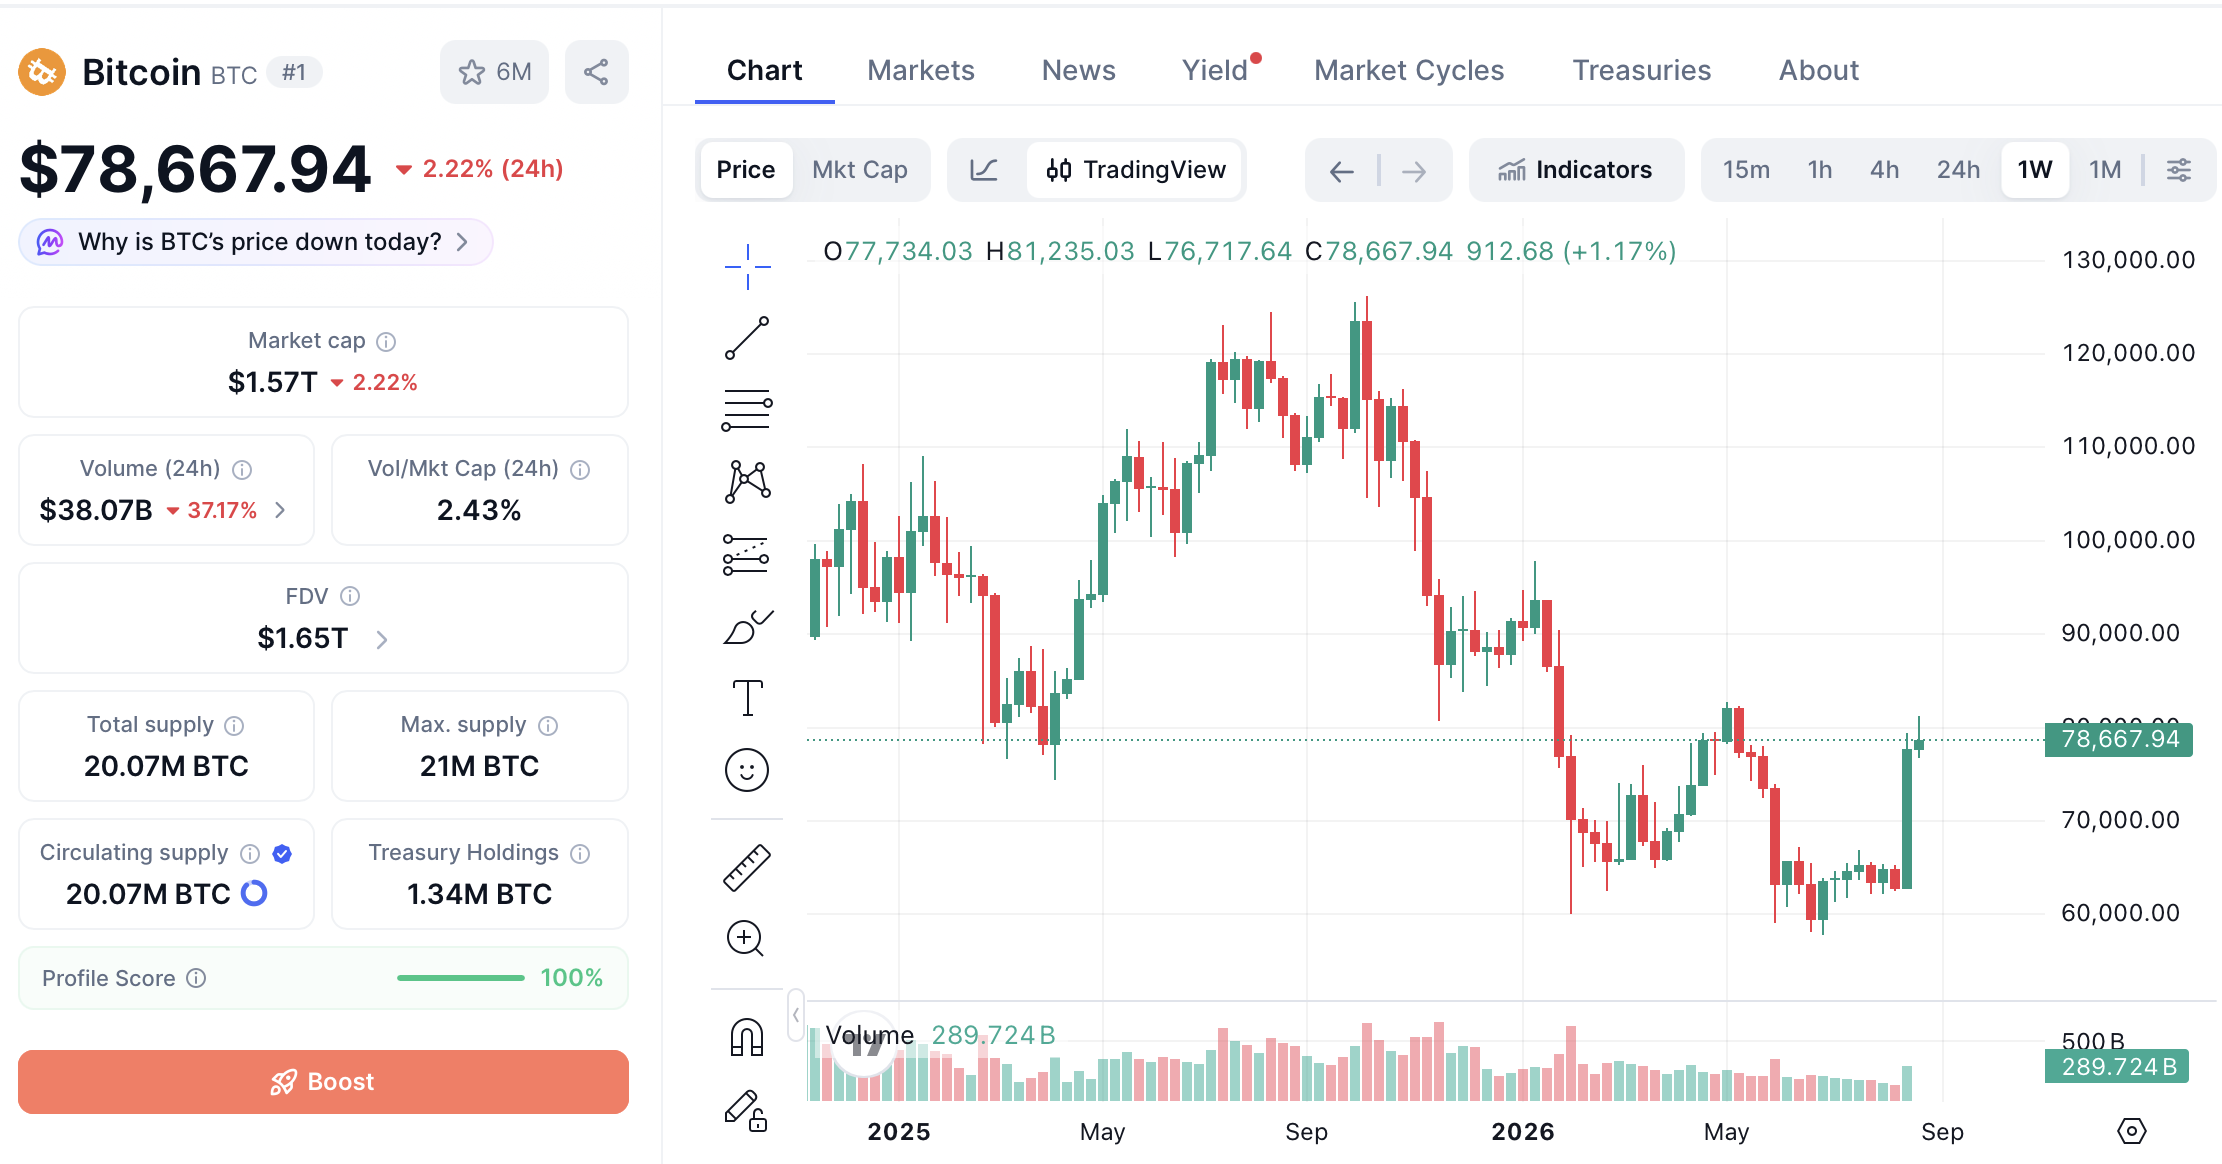Click the Boost button
The image size is (2222, 1164).
coord(323,1082)
